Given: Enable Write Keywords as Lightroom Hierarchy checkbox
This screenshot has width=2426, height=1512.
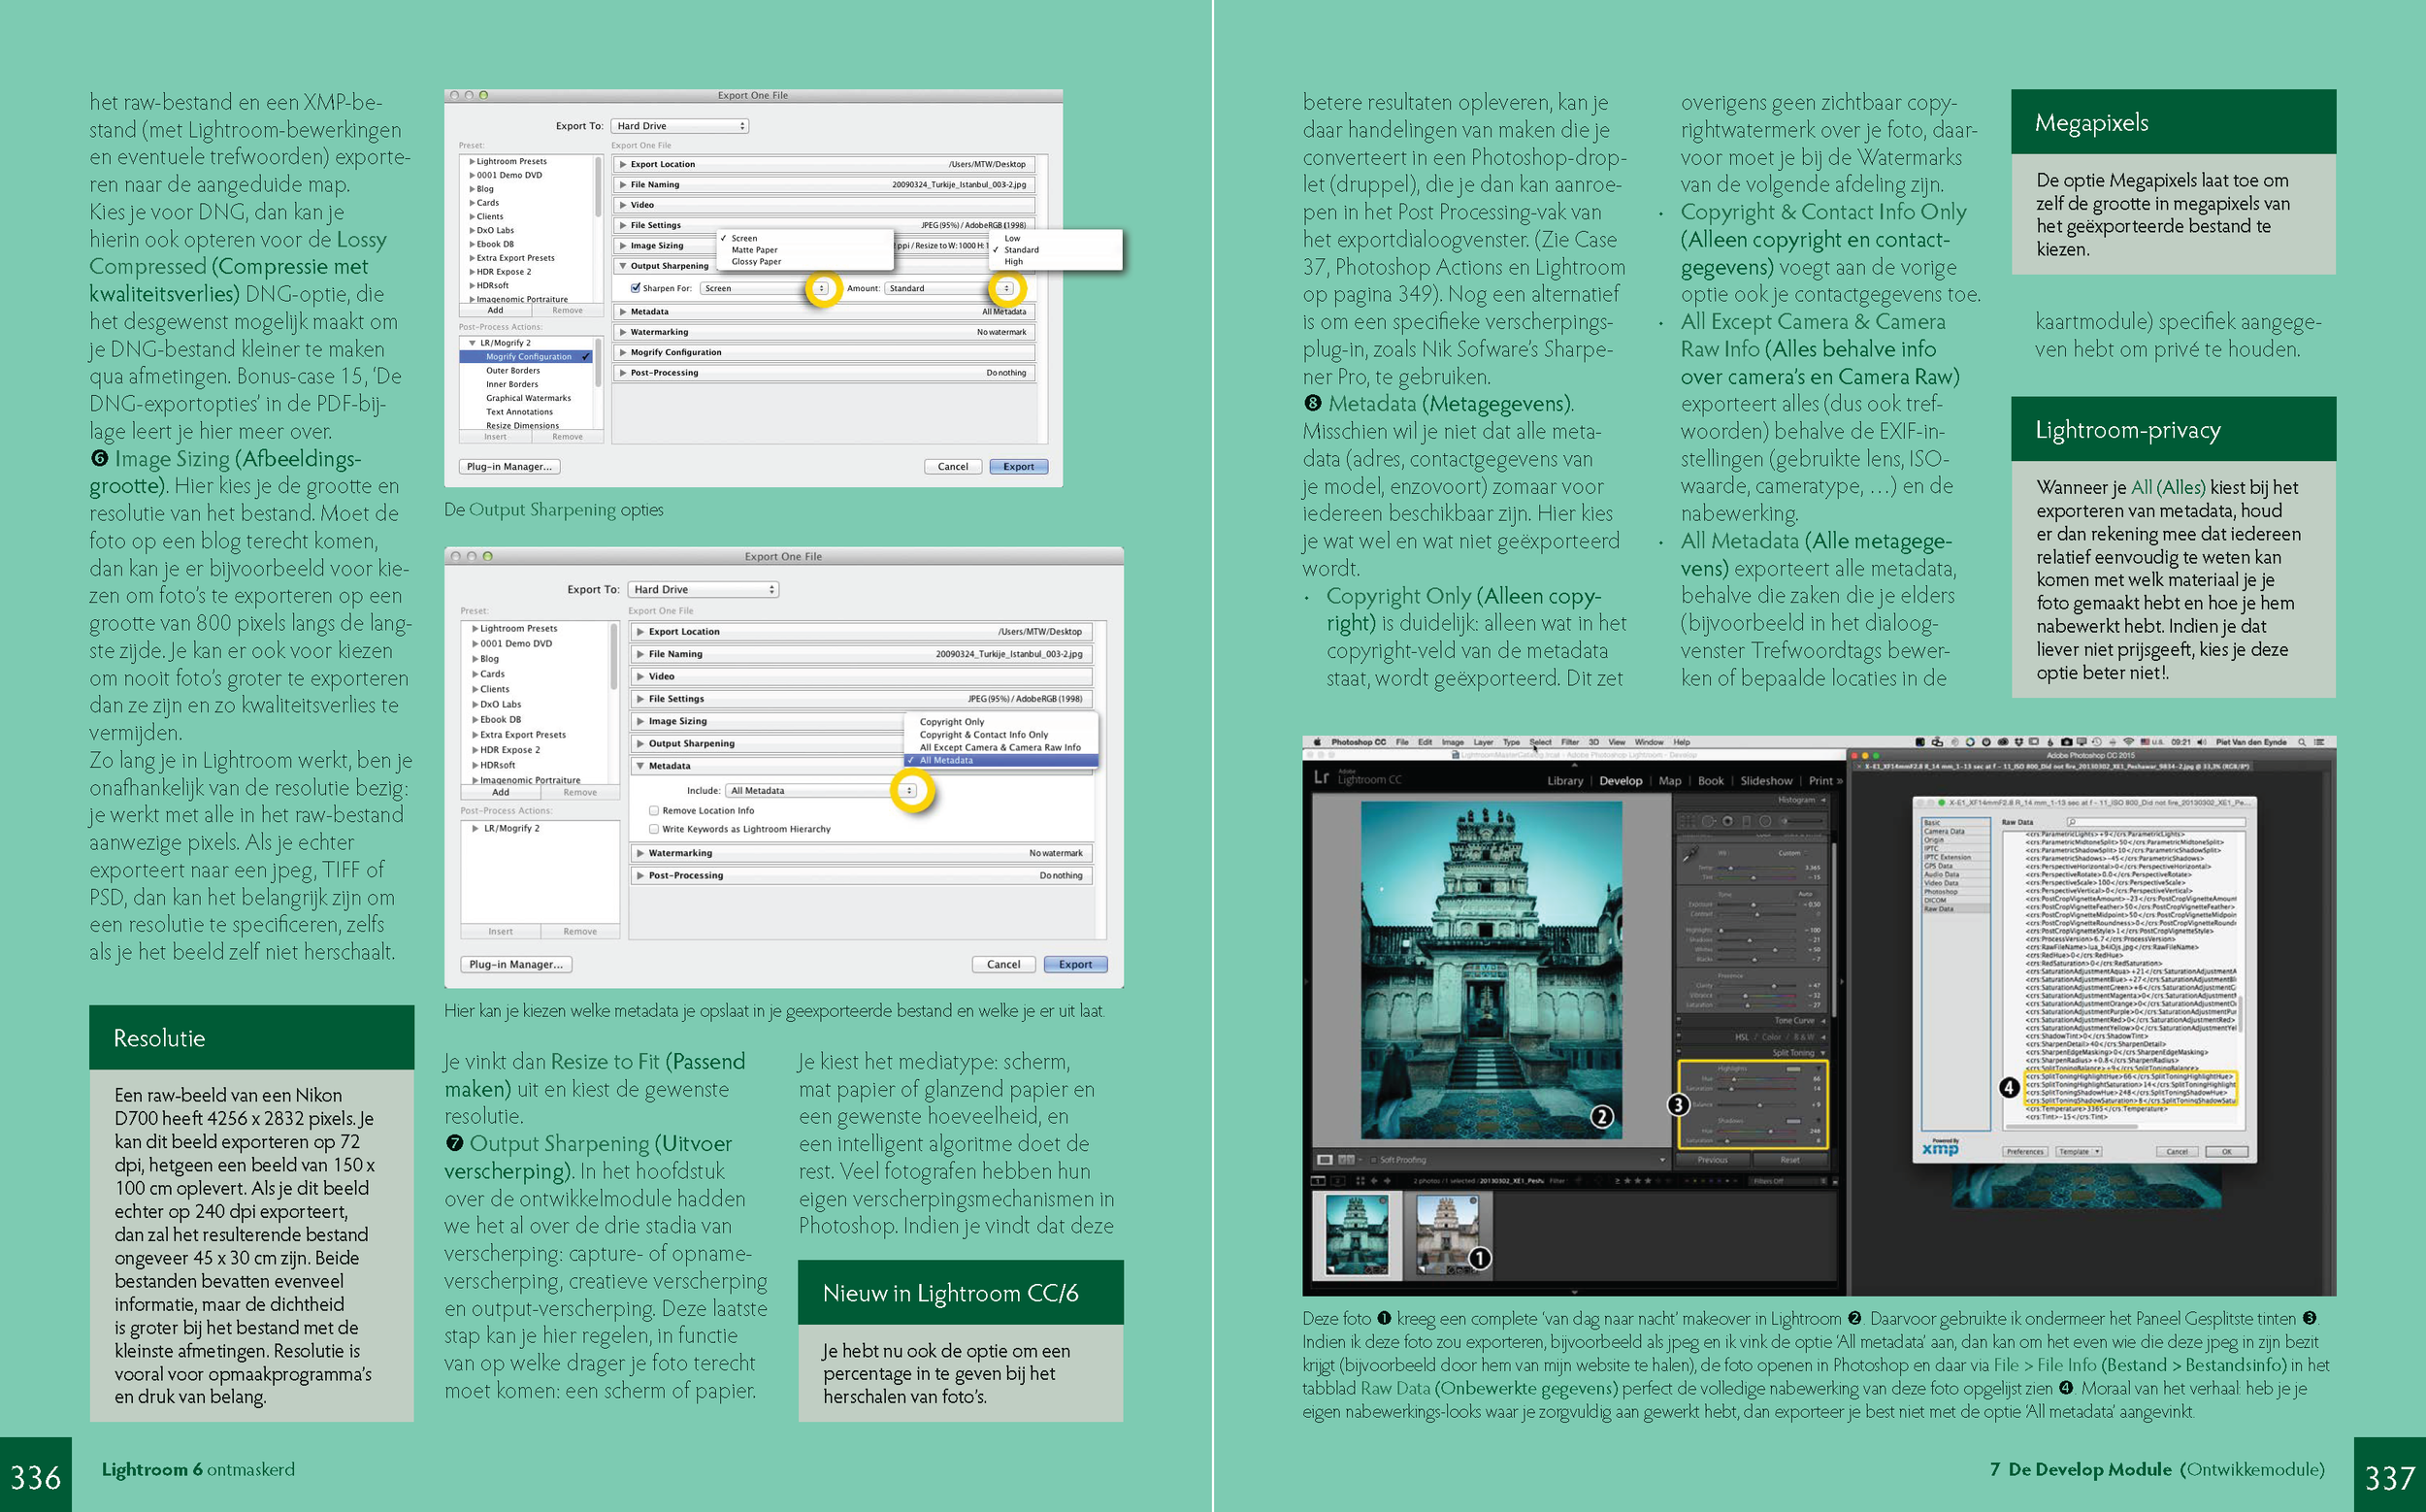Looking at the screenshot, I should point(654,829).
